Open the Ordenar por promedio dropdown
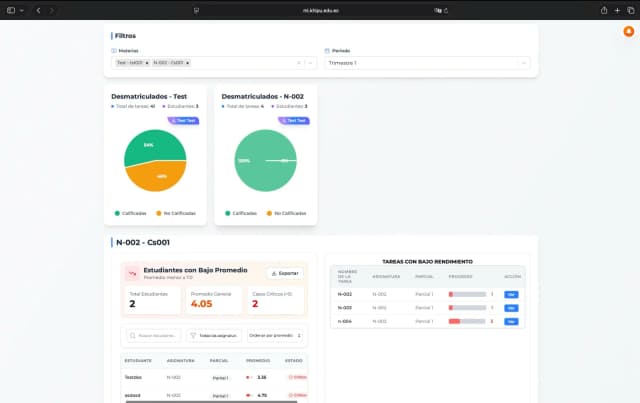The image size is (640, 403). click(275, 336)
